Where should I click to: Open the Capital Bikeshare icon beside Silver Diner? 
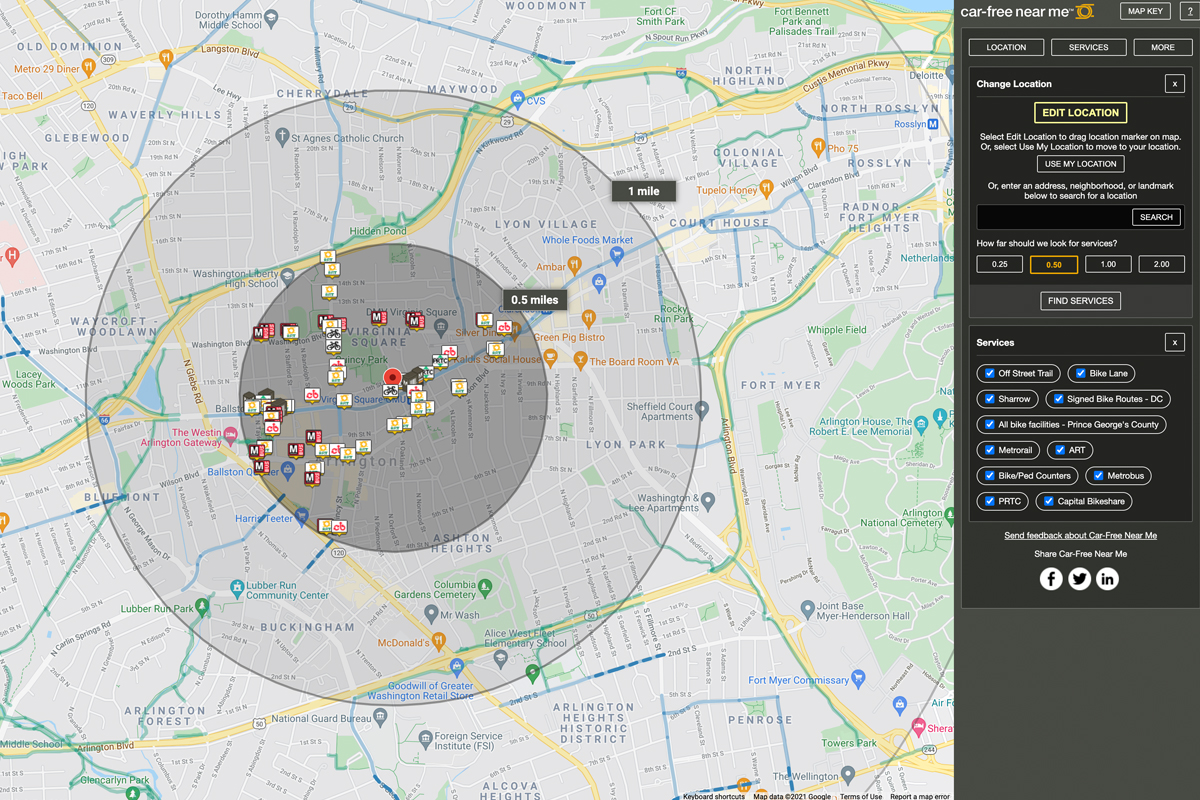(x=504, y=327)
